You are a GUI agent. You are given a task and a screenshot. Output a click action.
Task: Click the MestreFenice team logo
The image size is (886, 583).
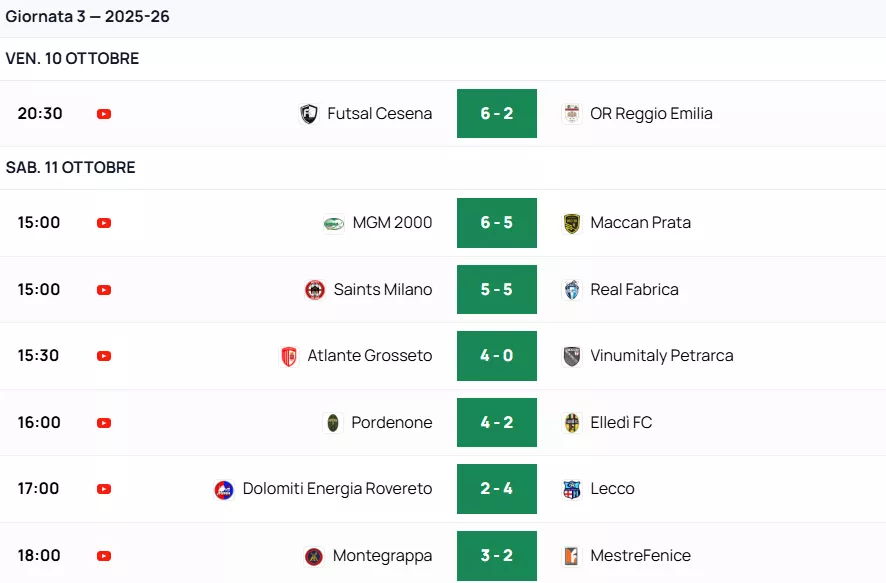click(x=572, y=556)
